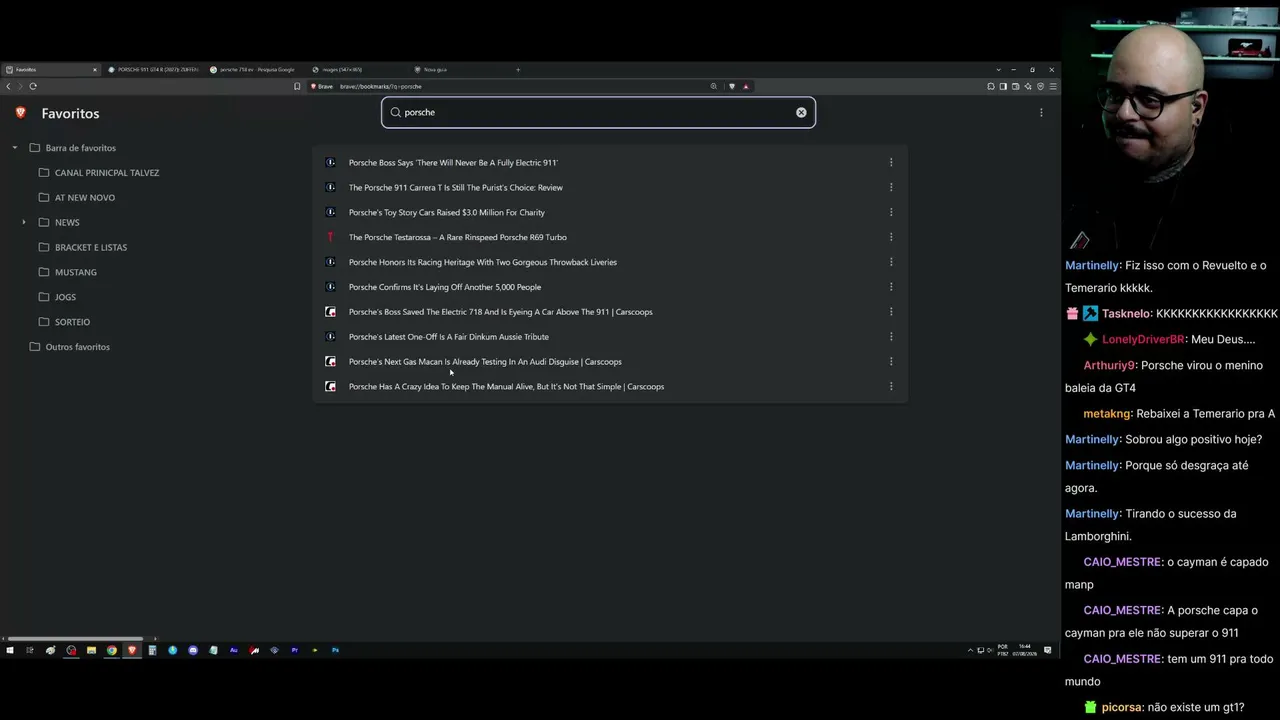The width and height of the screenshot is (1280, 720).
Task: Reload the bookmarks page
Action: tap(33, 86)
